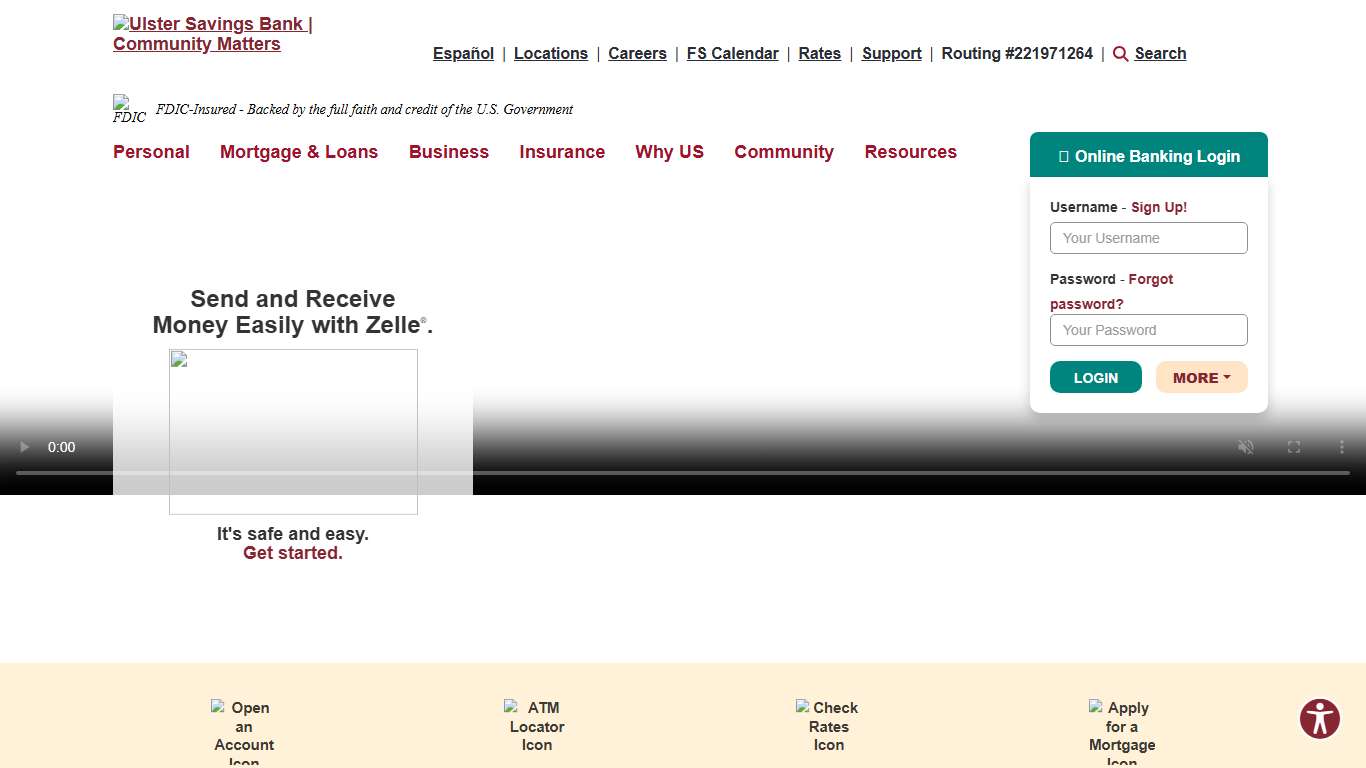Click the Your Username input field
This screenshot has width=1366, height=768.
pyautogui.click(x=1148, y=238)
